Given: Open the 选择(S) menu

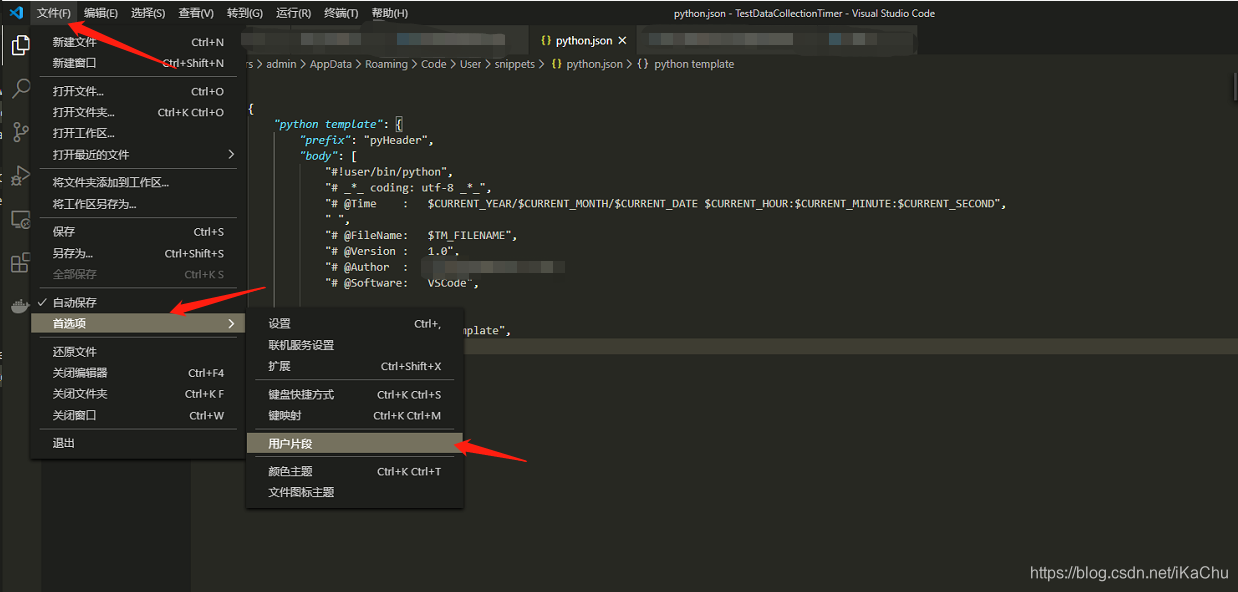Looking at the screenshot, I should pos(148,13).
